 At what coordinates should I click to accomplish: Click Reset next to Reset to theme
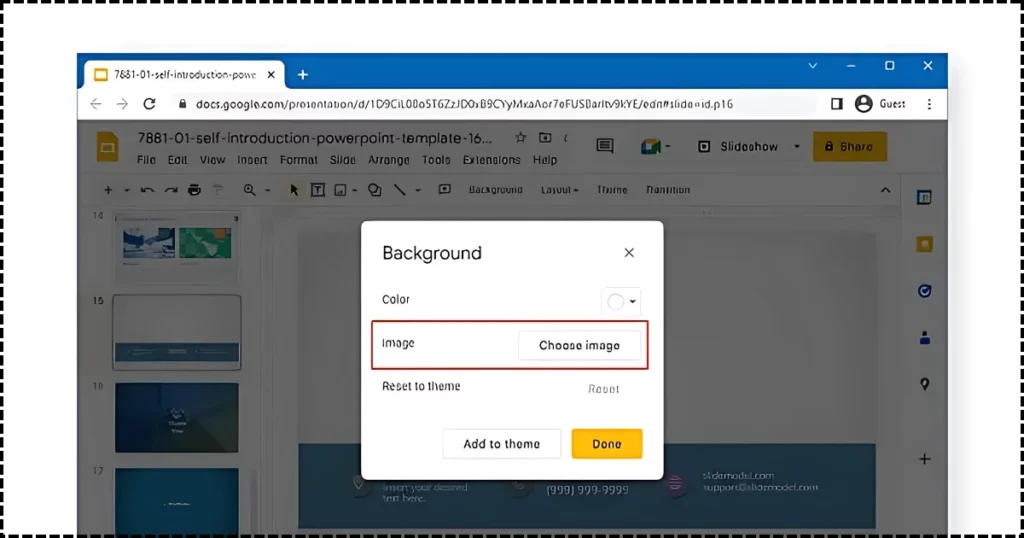603,389
